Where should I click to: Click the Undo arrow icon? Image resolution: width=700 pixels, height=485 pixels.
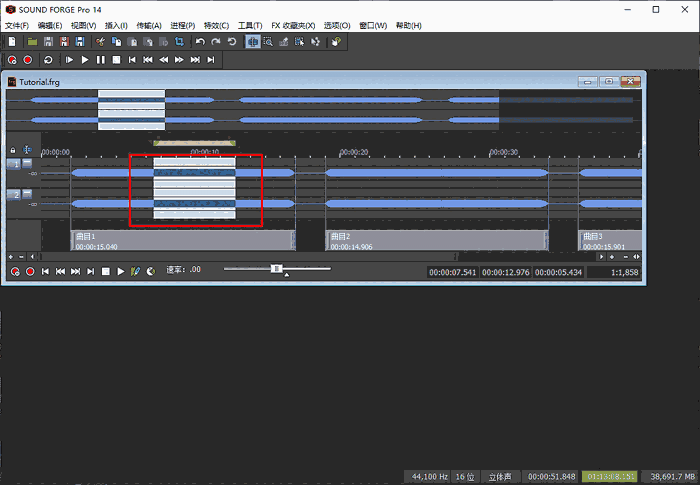200,42
